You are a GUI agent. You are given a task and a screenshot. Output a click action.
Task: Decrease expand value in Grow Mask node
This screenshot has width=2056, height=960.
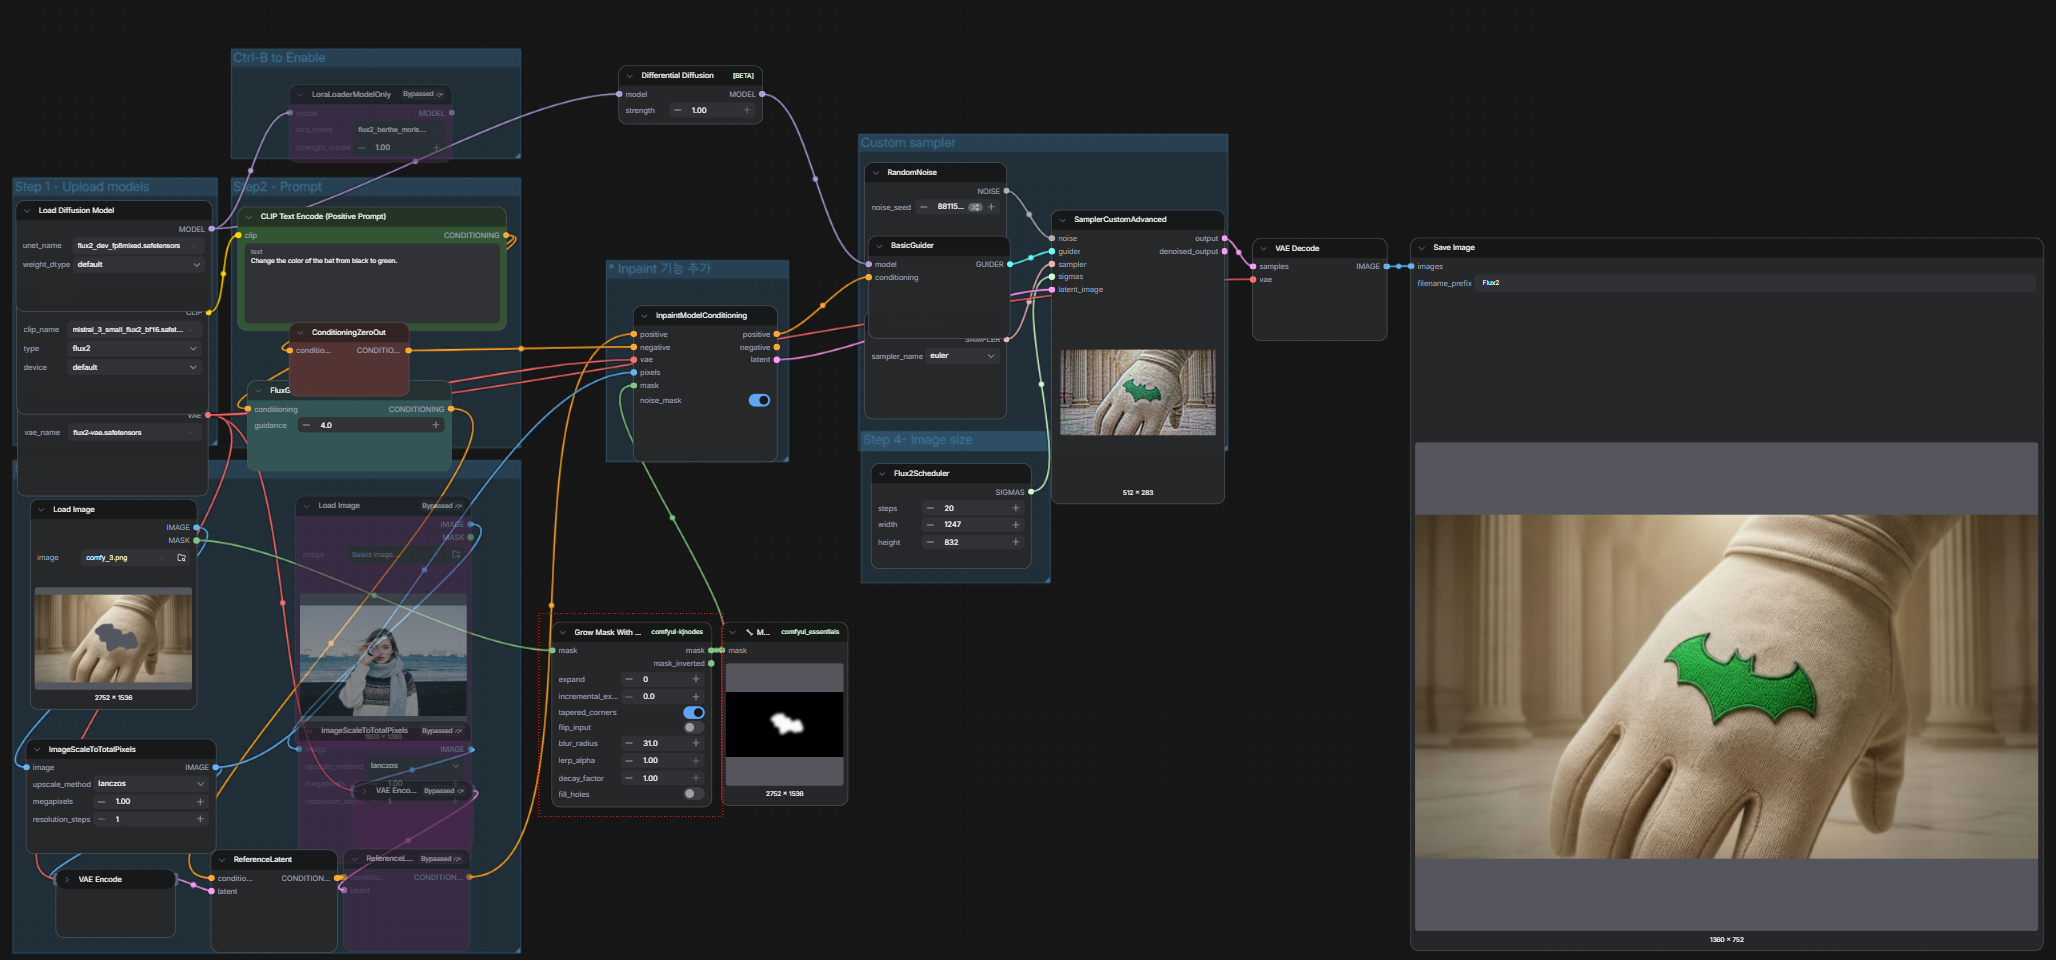629,679
